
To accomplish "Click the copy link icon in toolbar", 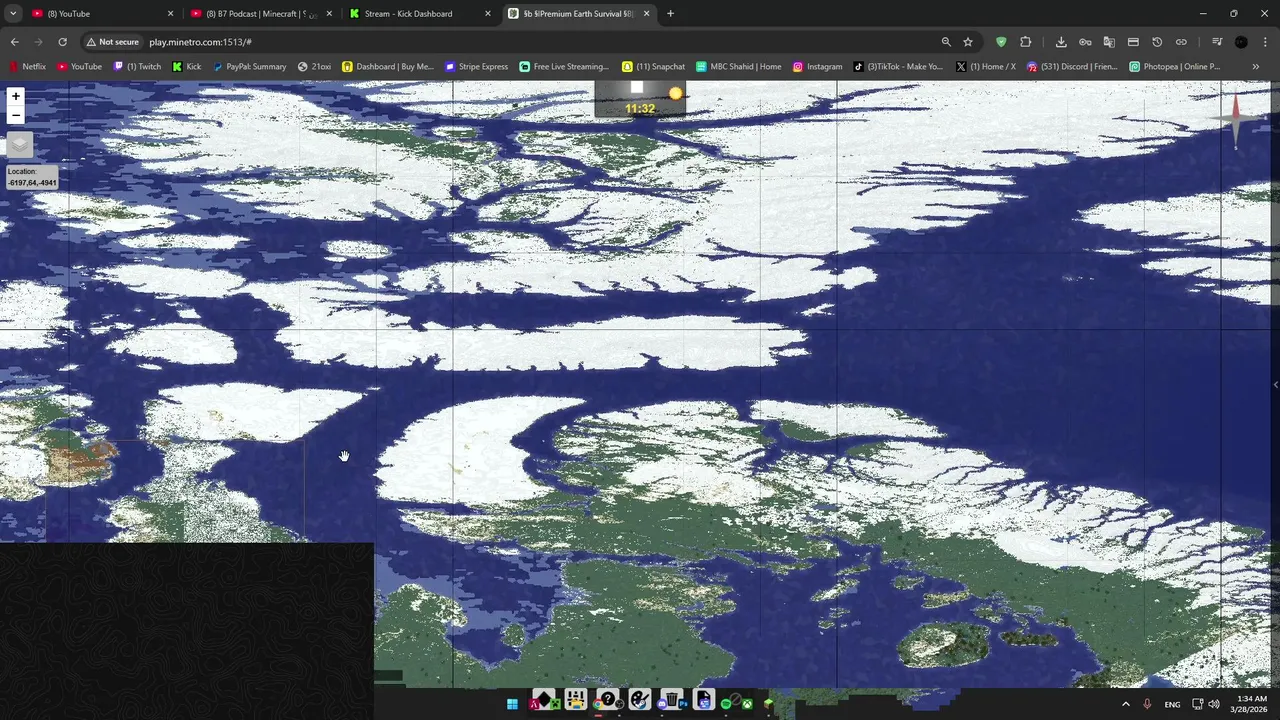I will [1181, 42].
